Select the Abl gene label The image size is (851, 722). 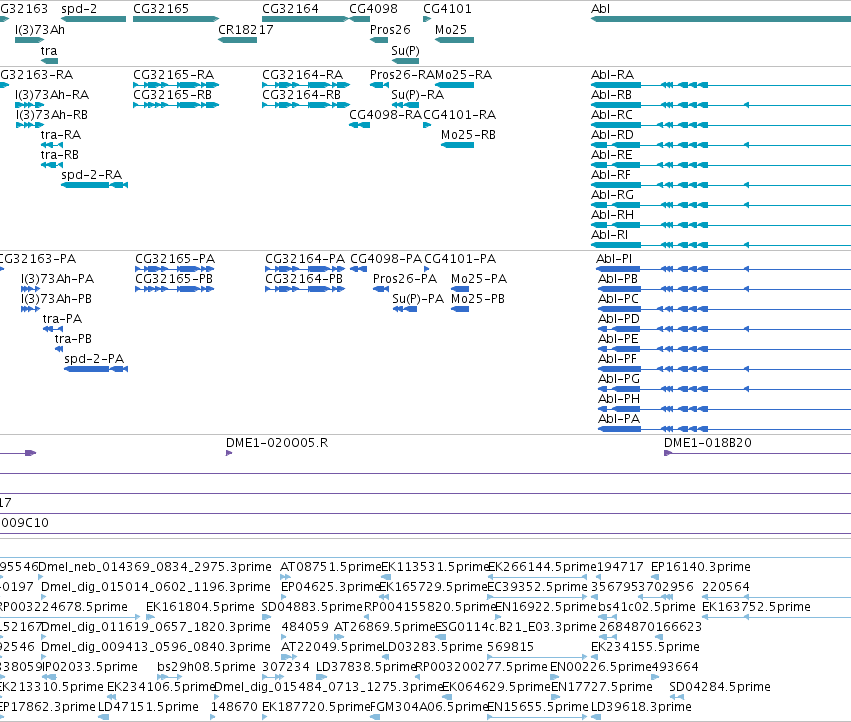pos(601,9)
